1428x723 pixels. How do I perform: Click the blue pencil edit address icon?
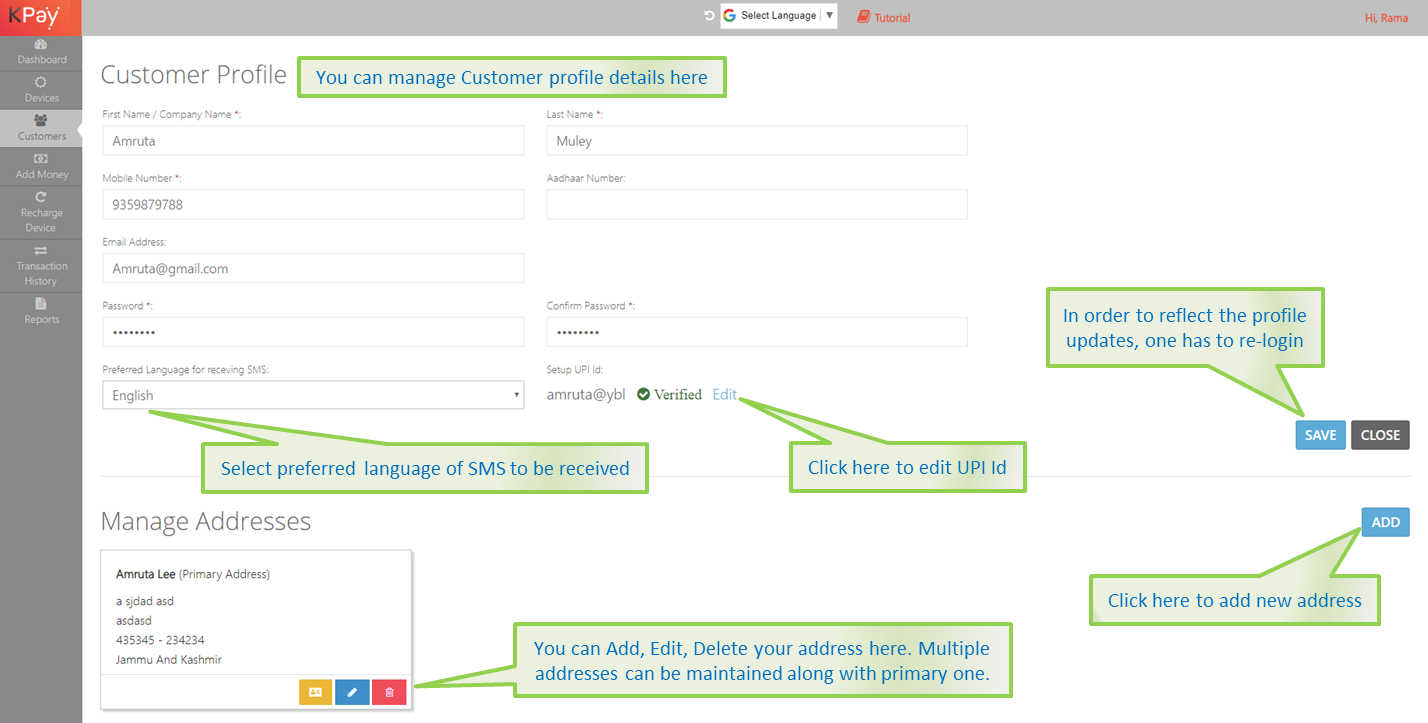(x=352, y=692)
